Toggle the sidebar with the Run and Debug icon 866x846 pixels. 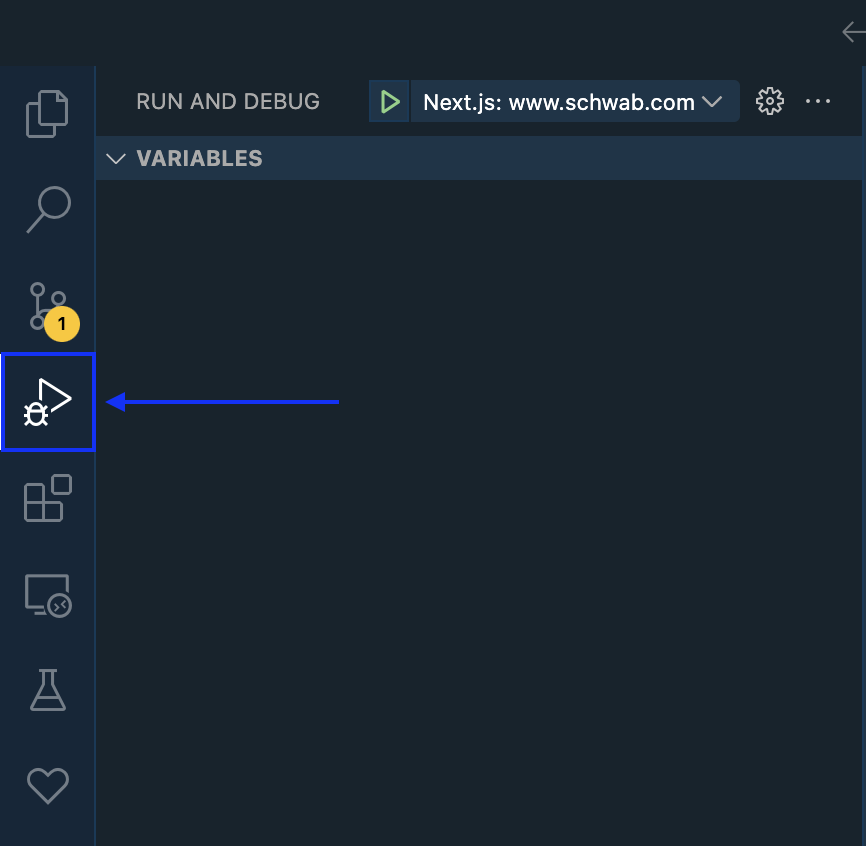(x=47, y=401)
